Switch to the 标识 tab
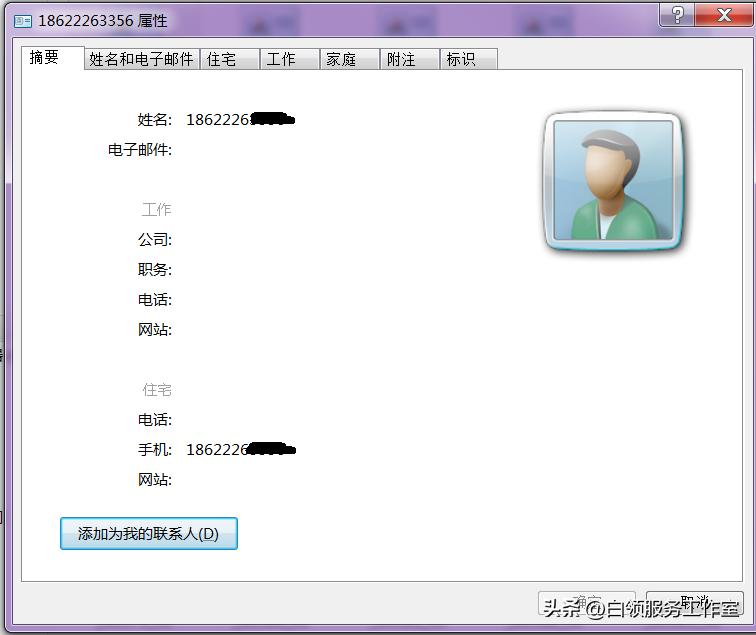This screenshot has width=756, height=635. point(469,59)
